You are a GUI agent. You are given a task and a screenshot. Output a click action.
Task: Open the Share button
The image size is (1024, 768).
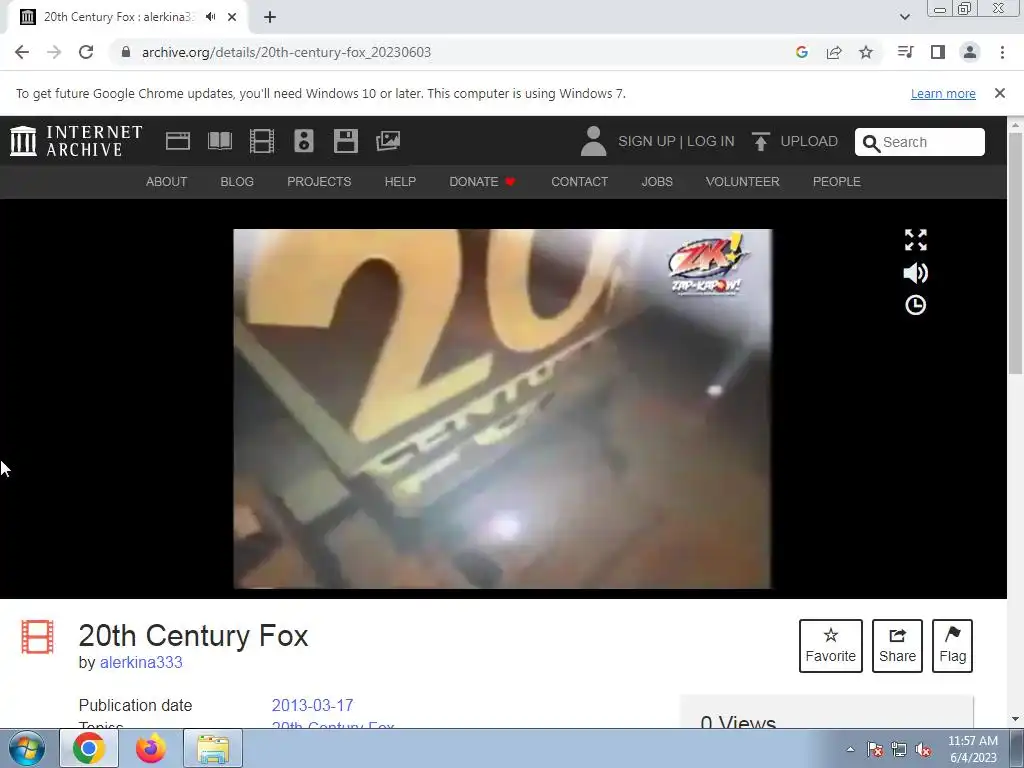(897, 646)
